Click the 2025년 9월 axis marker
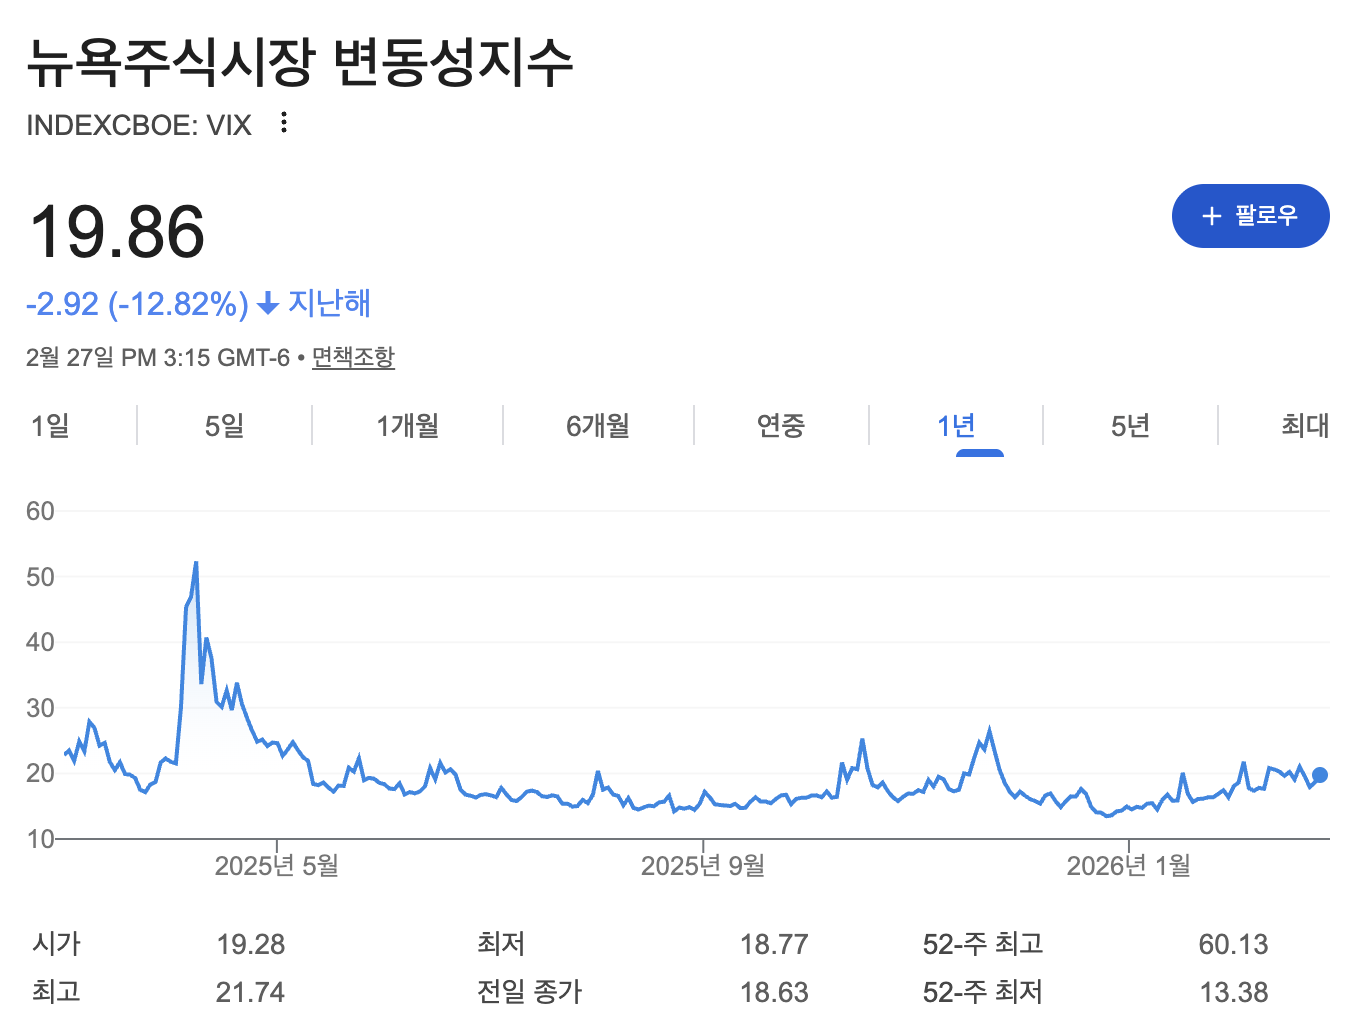This screenshot has height=1034, width=1354. 703,865
